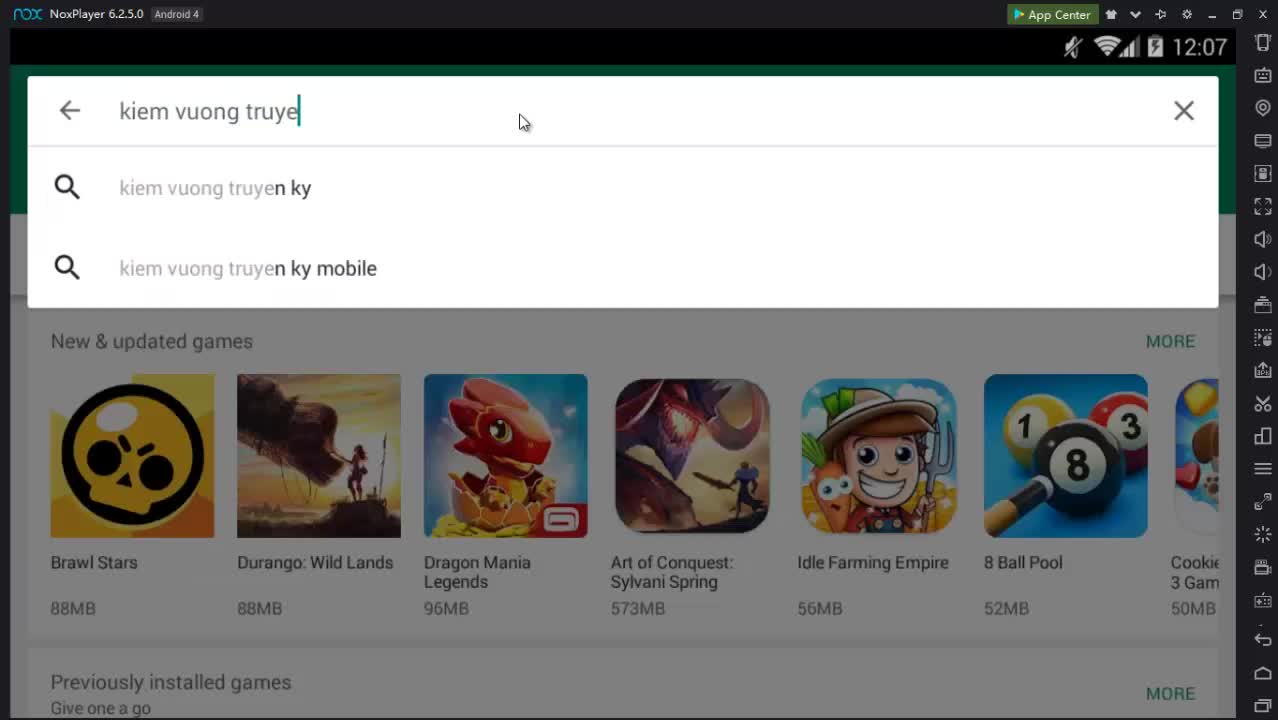Open Idle Farming Empire thumbnail
The width and height of the screenshot is (1278, 720).
coord(879,456)
